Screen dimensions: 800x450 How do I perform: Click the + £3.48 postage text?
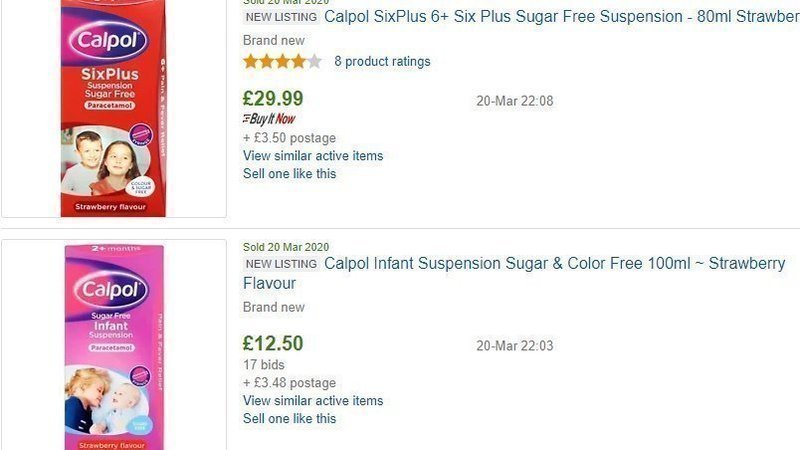coord(289,383)
